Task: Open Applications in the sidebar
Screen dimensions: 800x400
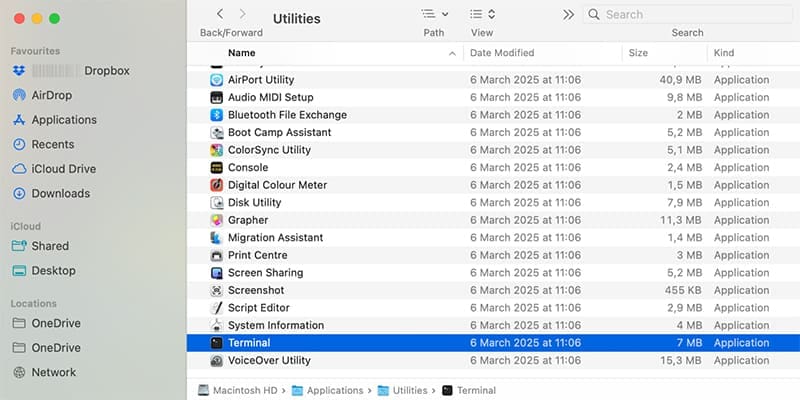Action: 64,120
